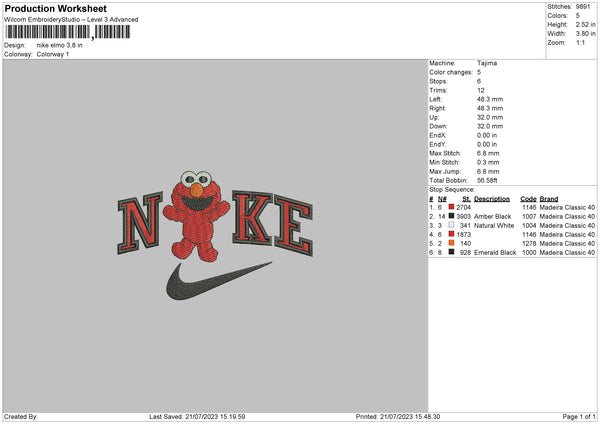The width and height of the screenshot is (600, 424).
Task: Click the 'Page 1 of 1' footer text
Action: click(579, 417)
